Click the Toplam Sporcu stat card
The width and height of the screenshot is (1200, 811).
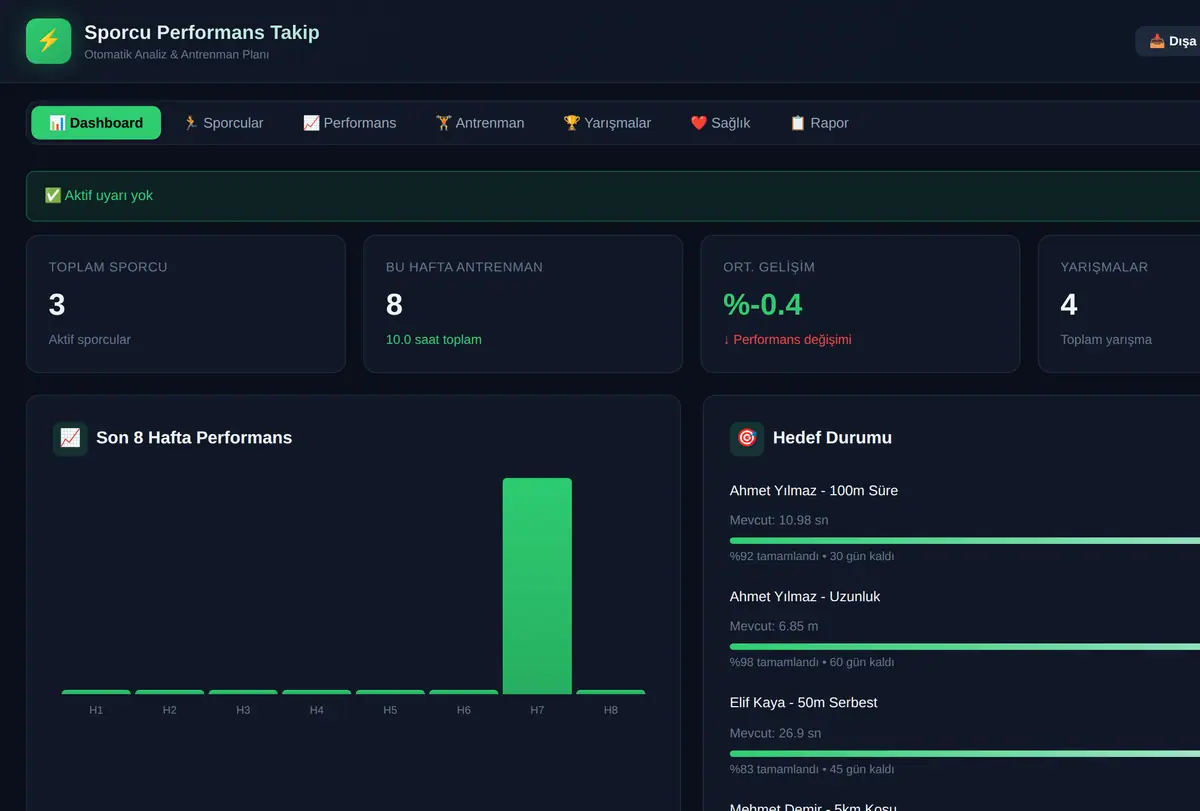coord(186,304)
